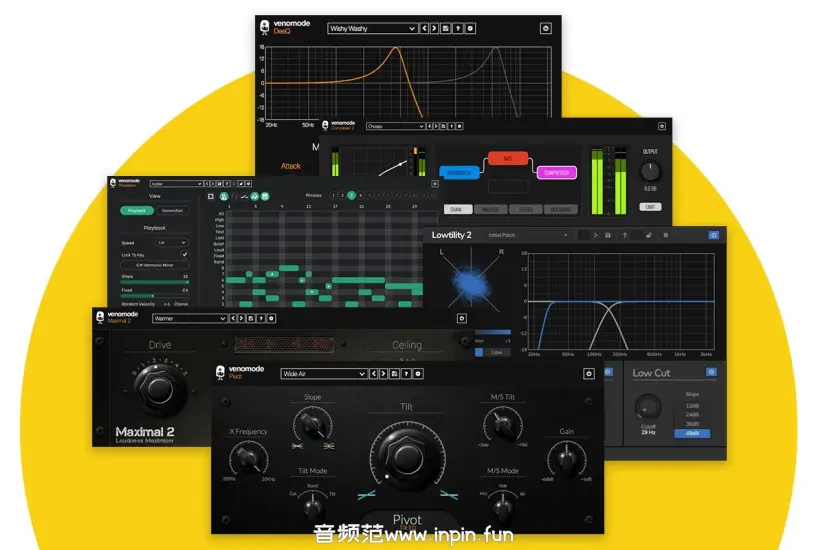This screenshot has height=550, width=825.
Task: Open the Choppy preset dropdown in Complexer 2
Action: (x=395, y=126)
